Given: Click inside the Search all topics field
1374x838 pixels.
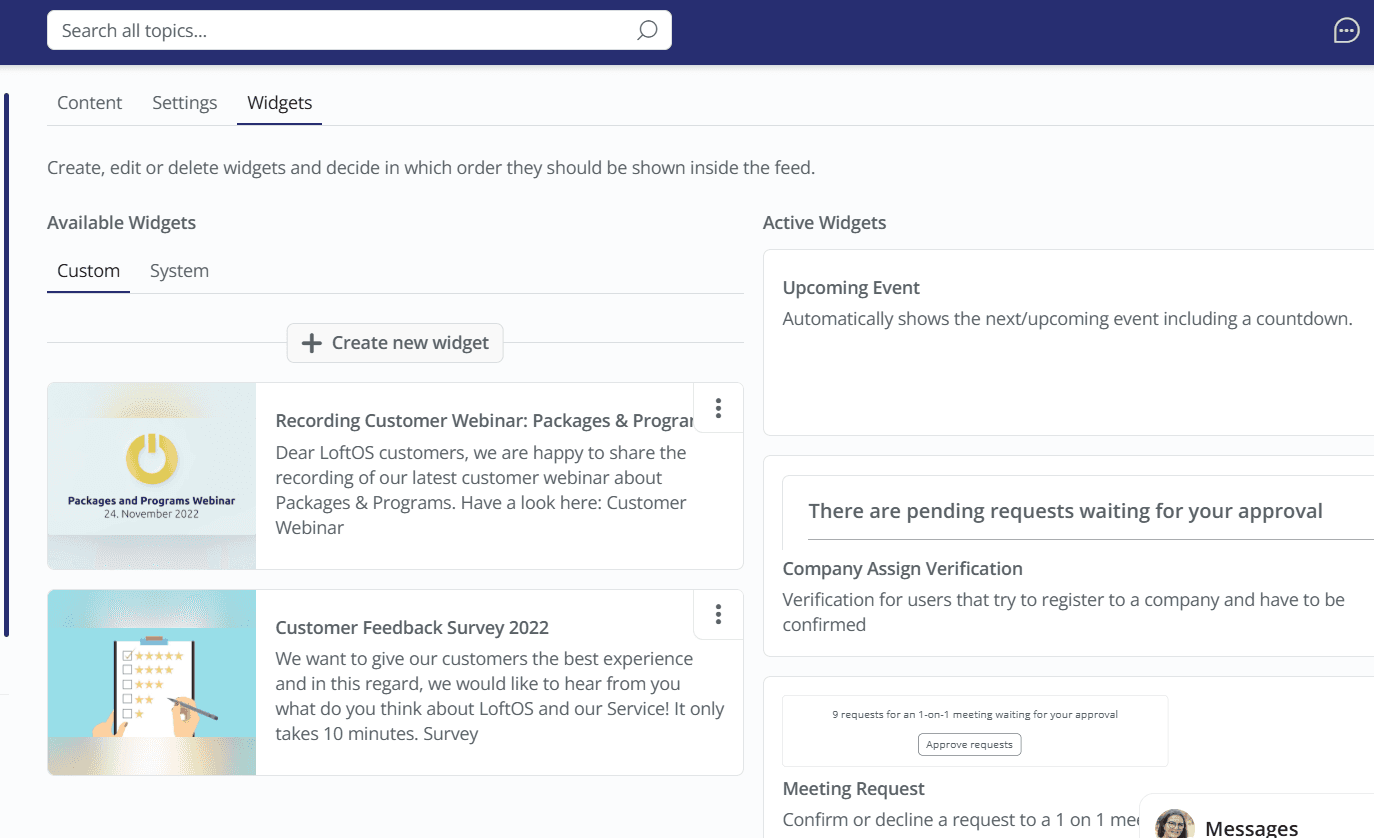Looking at the screenshot, I should 340,31.
